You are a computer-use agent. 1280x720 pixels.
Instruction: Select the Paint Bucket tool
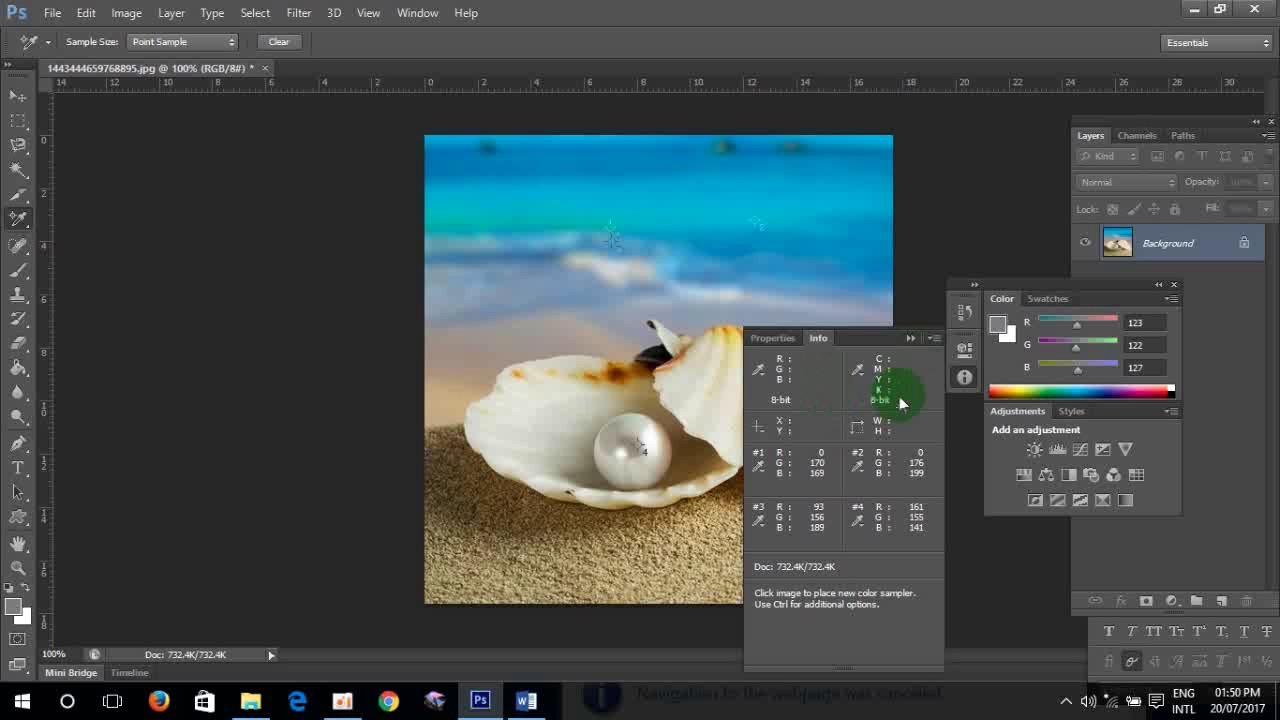point(18,368)
